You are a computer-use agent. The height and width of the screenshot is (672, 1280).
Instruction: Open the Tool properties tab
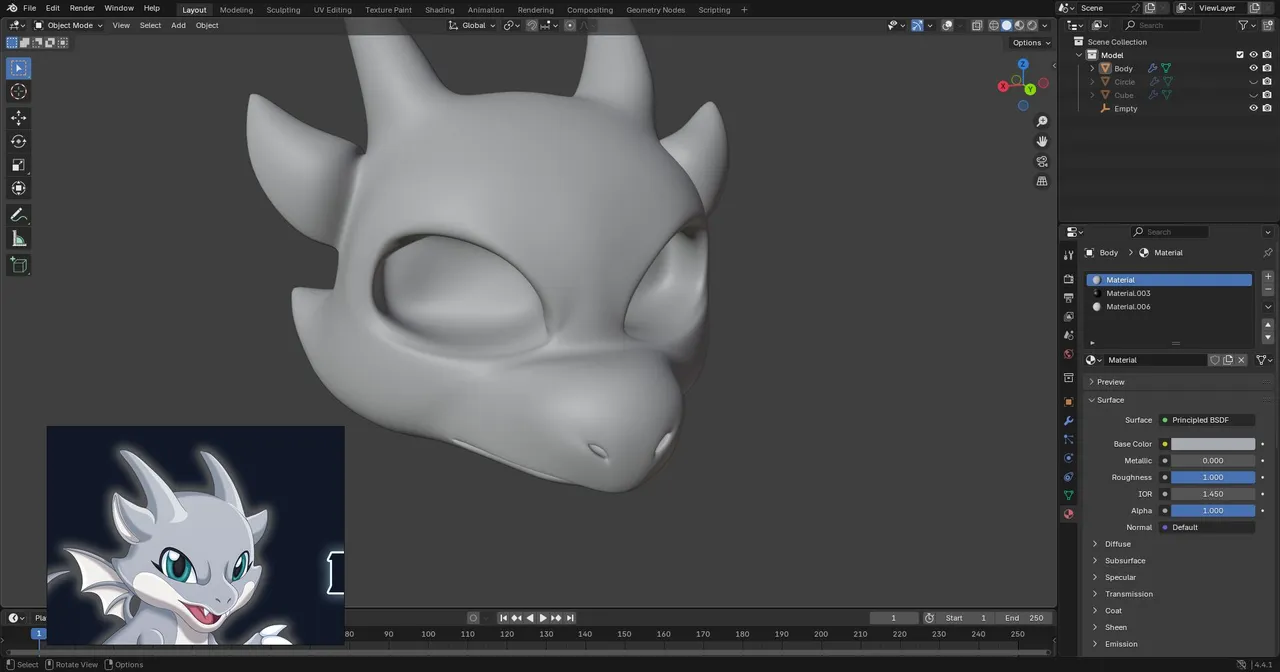click(1069, 255)
